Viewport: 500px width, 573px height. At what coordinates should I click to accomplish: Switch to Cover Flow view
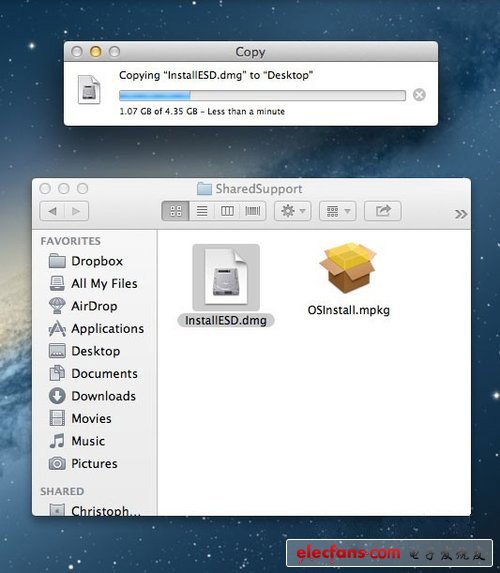coord(253,211)
